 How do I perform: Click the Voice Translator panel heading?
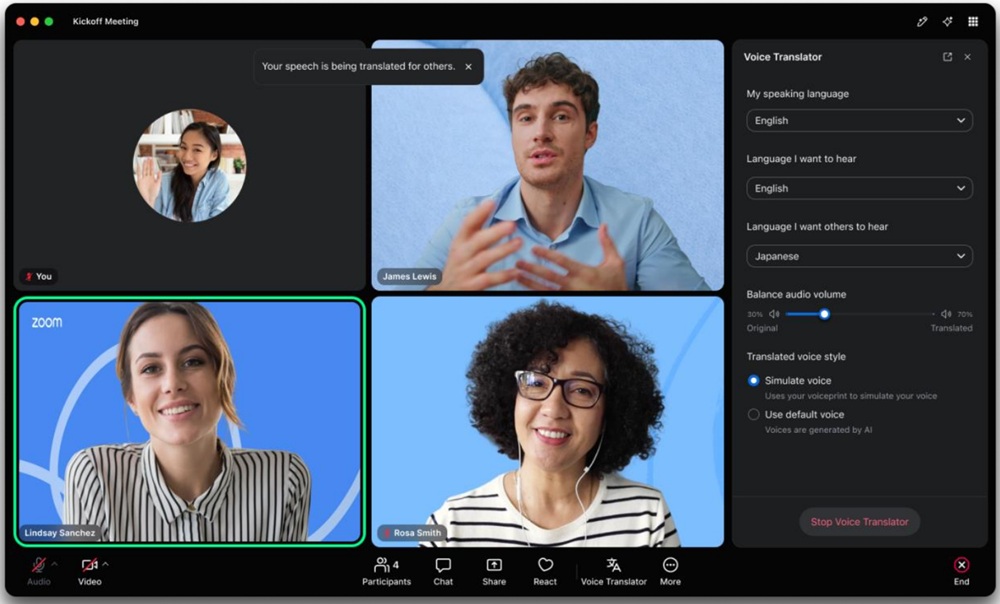783,57
